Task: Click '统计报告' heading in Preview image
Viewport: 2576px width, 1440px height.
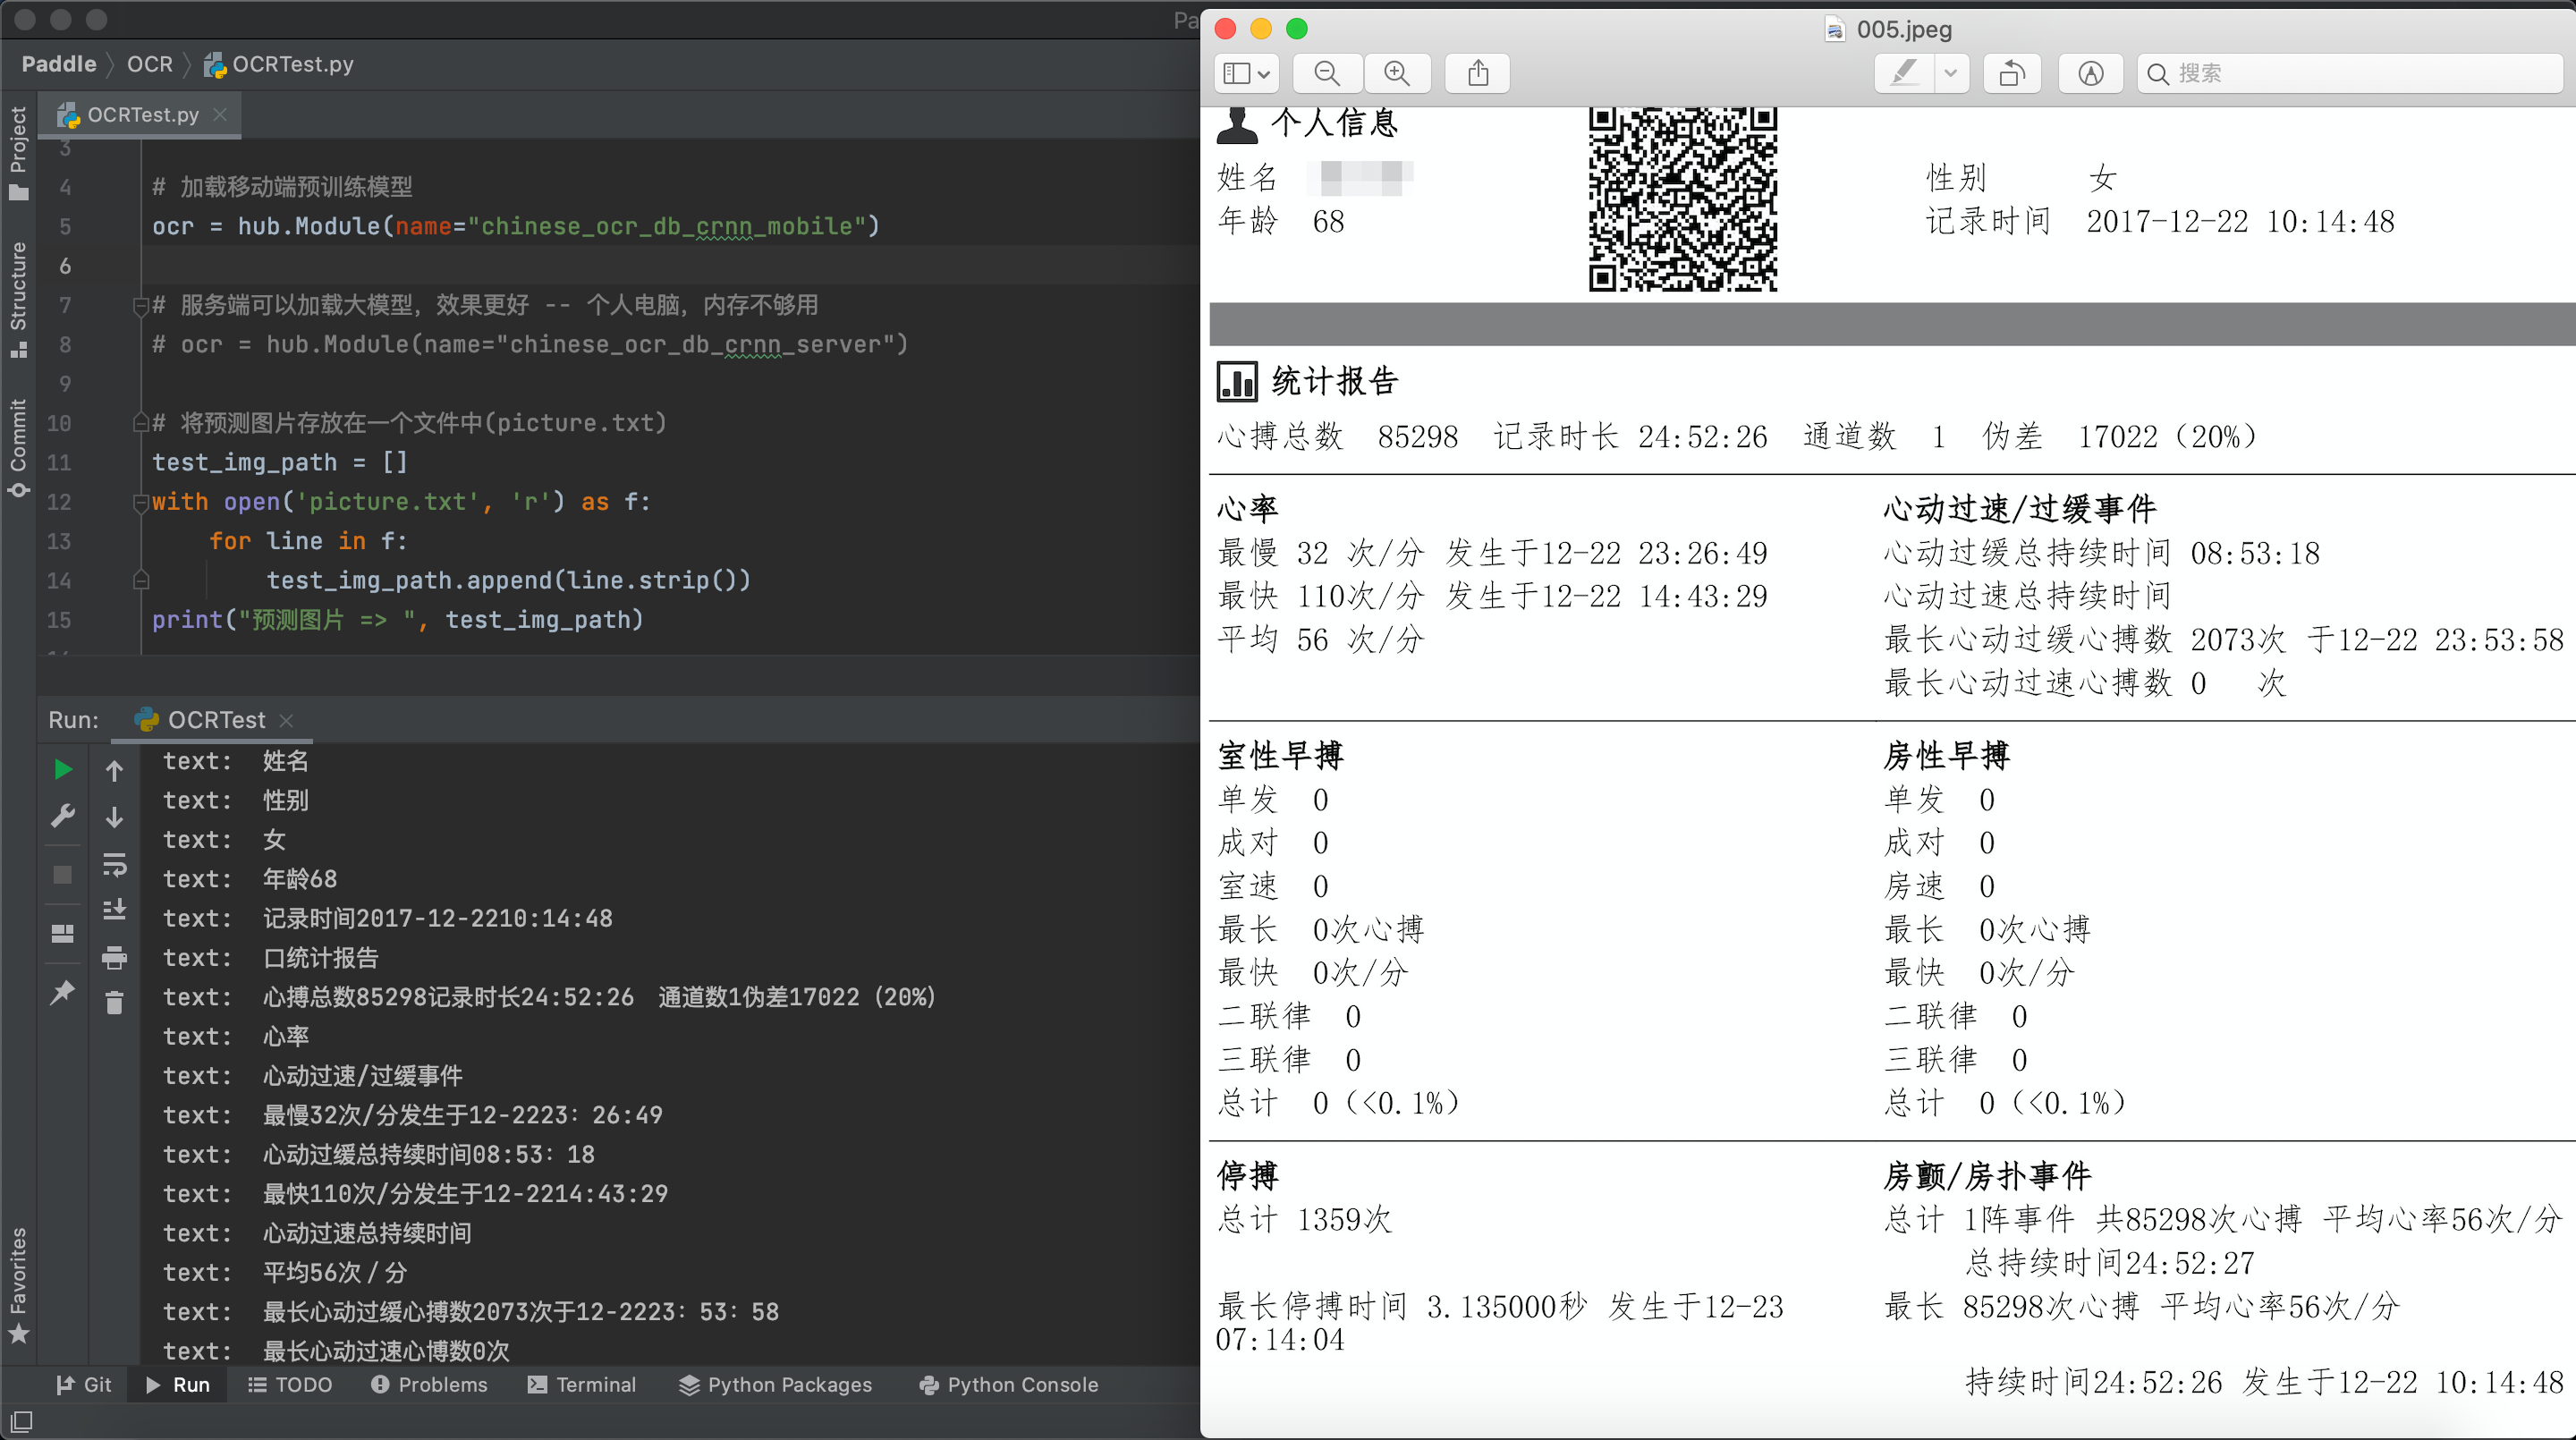Action: (1334, 381)
